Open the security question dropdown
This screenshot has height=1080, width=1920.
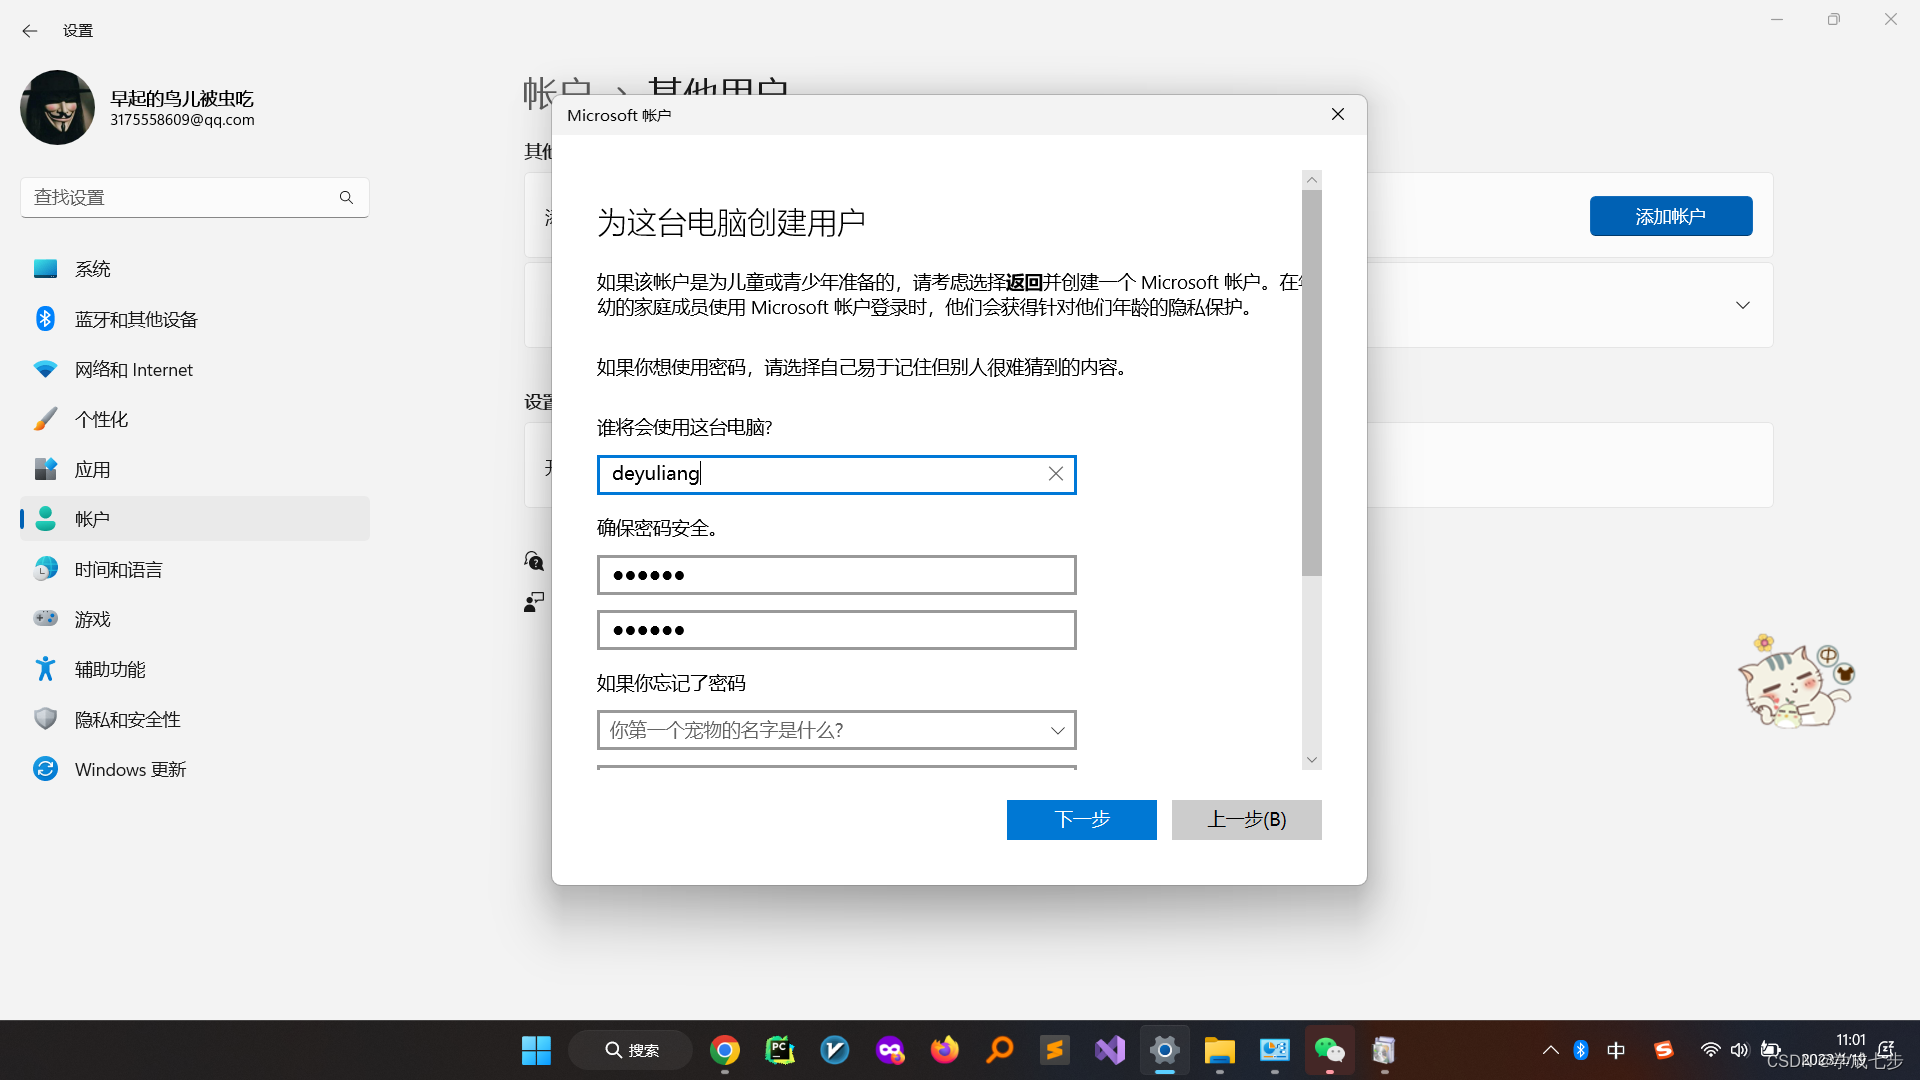tap(836, 730)
